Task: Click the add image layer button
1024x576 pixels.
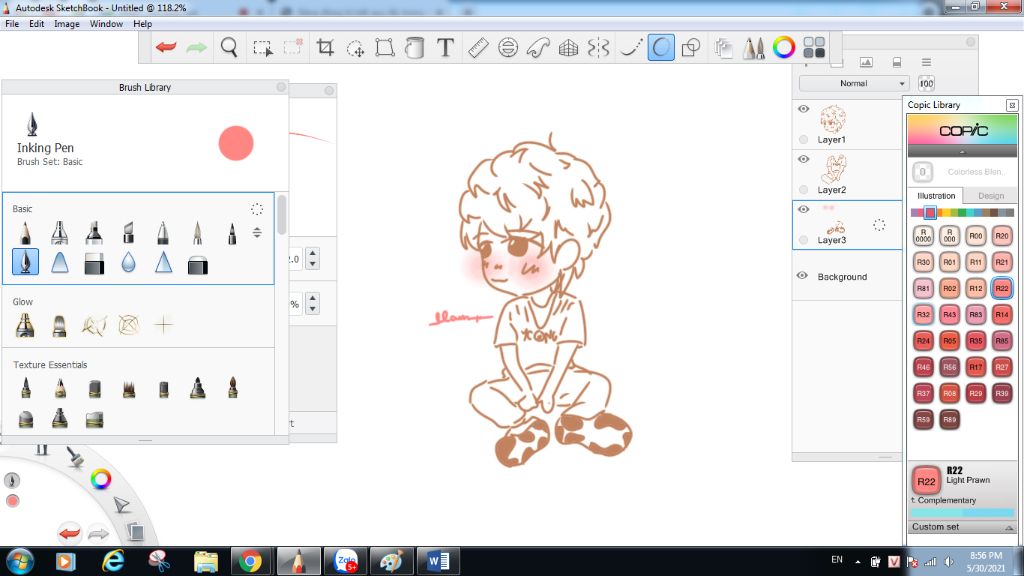Action: pos(866,62)
